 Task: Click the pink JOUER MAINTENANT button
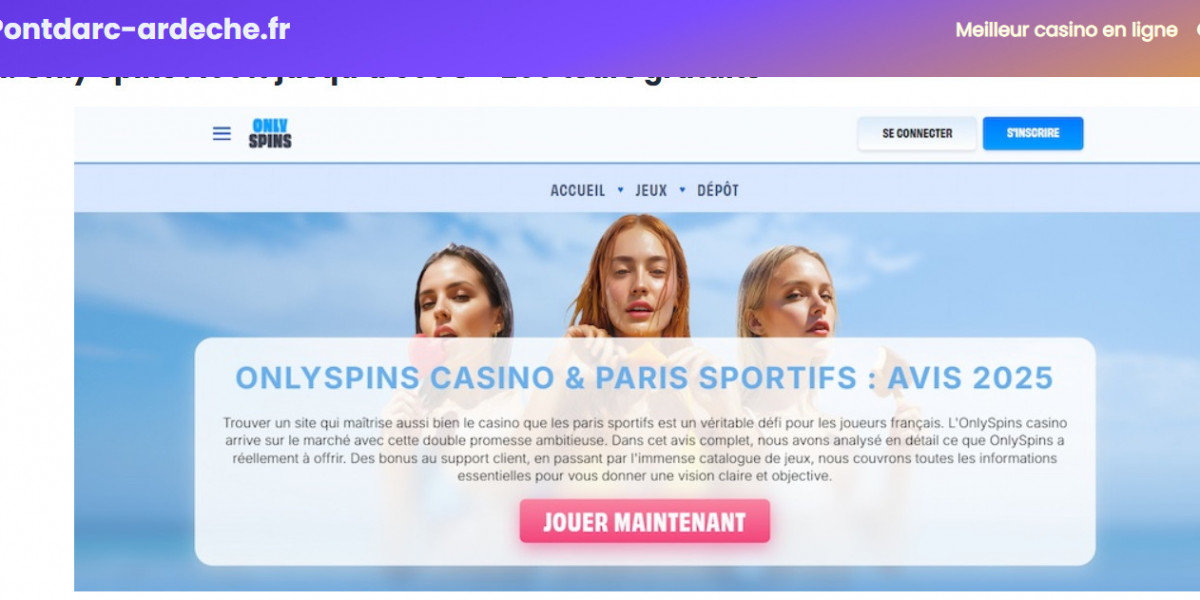(645, 521)
